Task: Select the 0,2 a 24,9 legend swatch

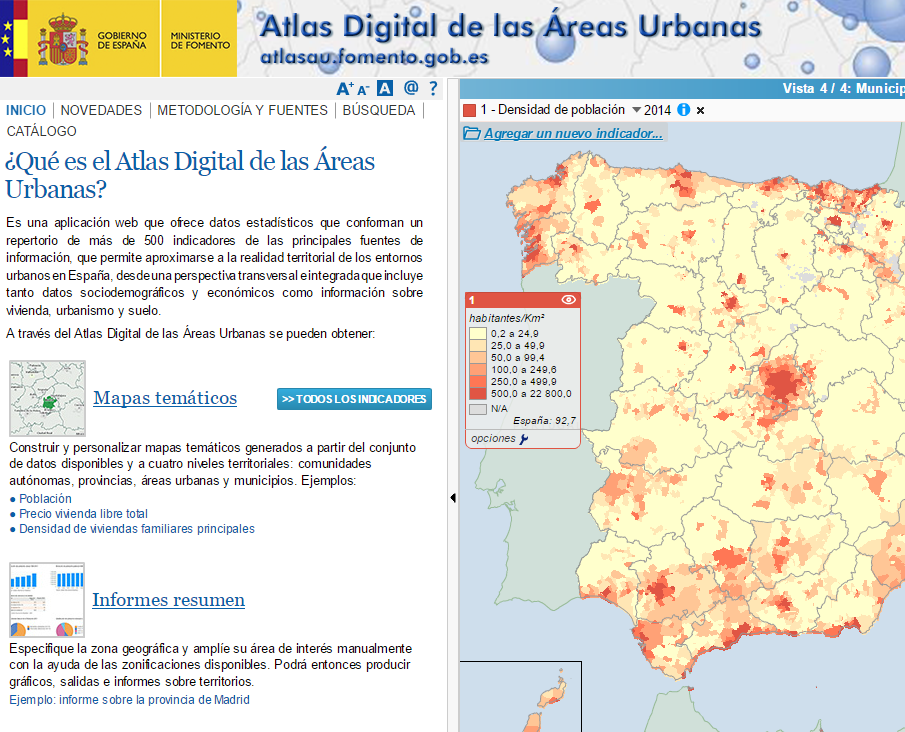Action: coord(478,334)
